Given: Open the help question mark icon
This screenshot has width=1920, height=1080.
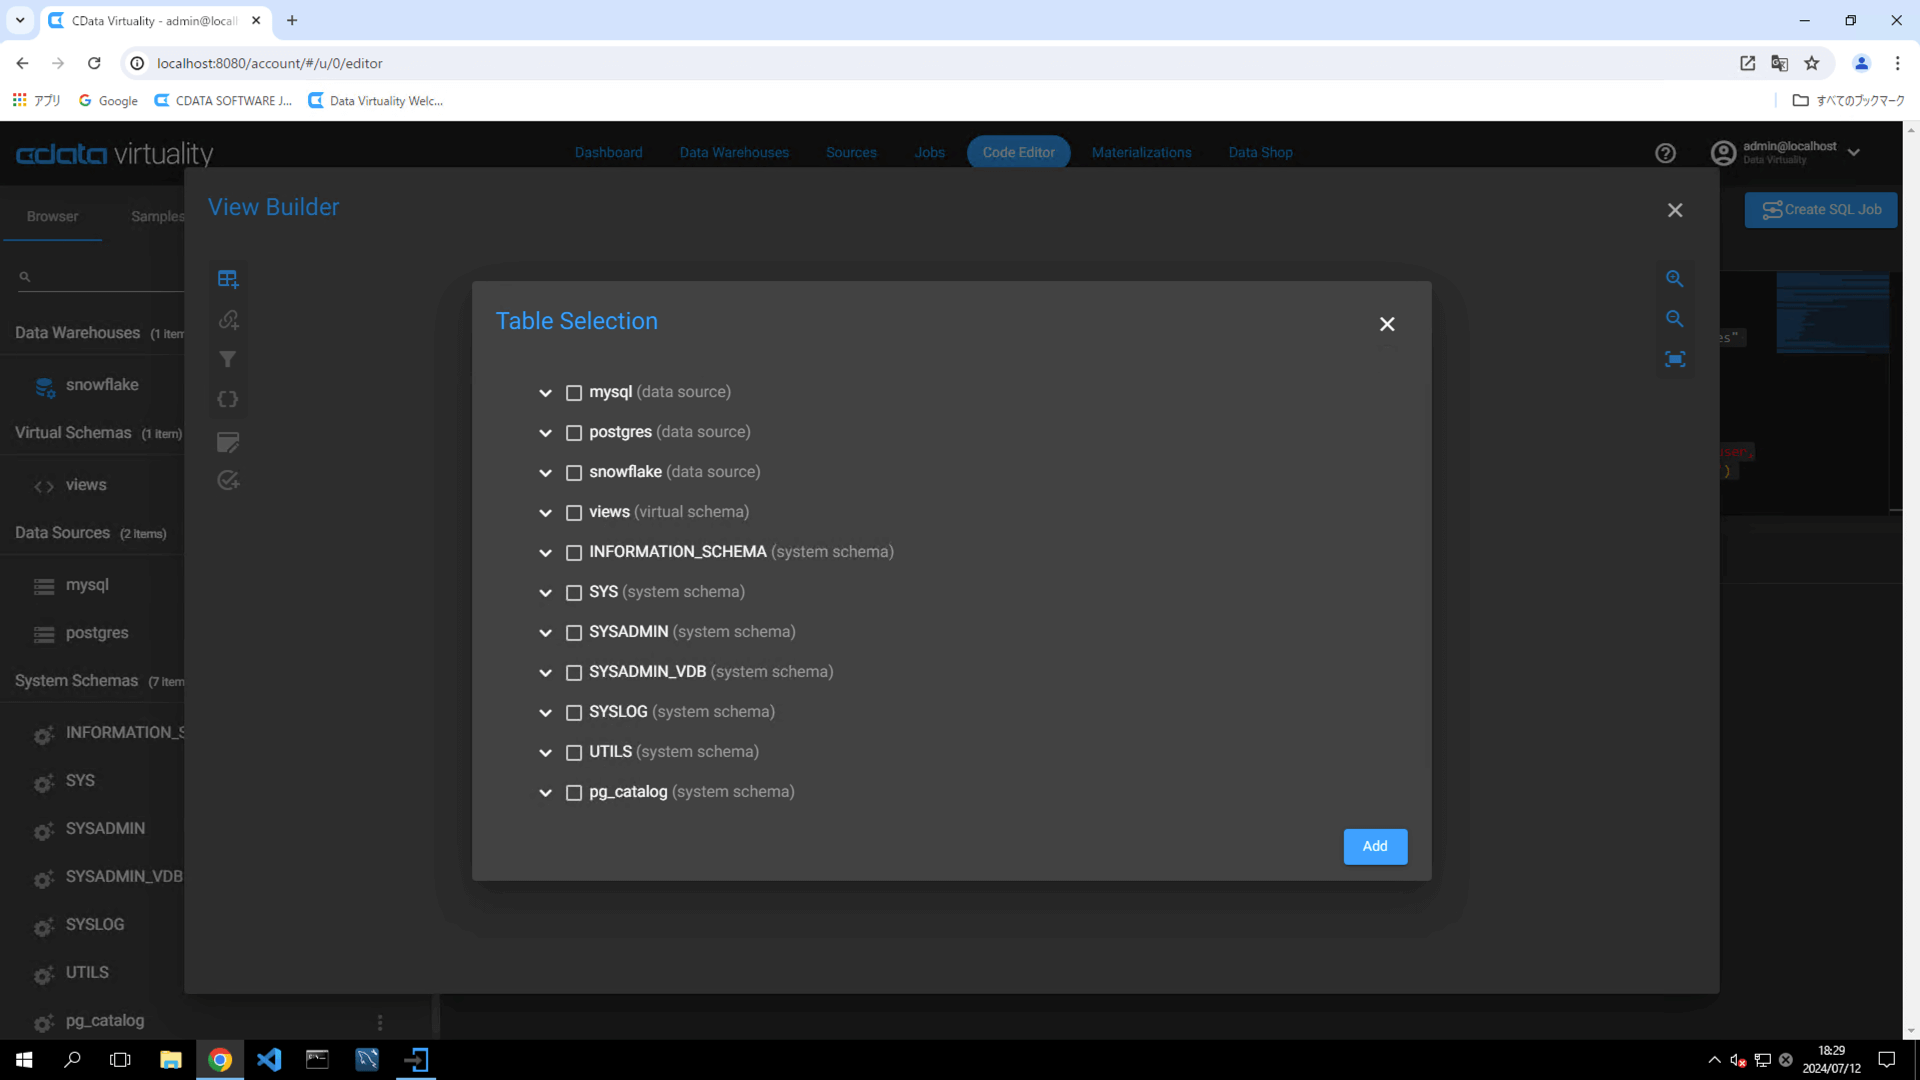Looking at the screenshot, I should (1665, 153).
